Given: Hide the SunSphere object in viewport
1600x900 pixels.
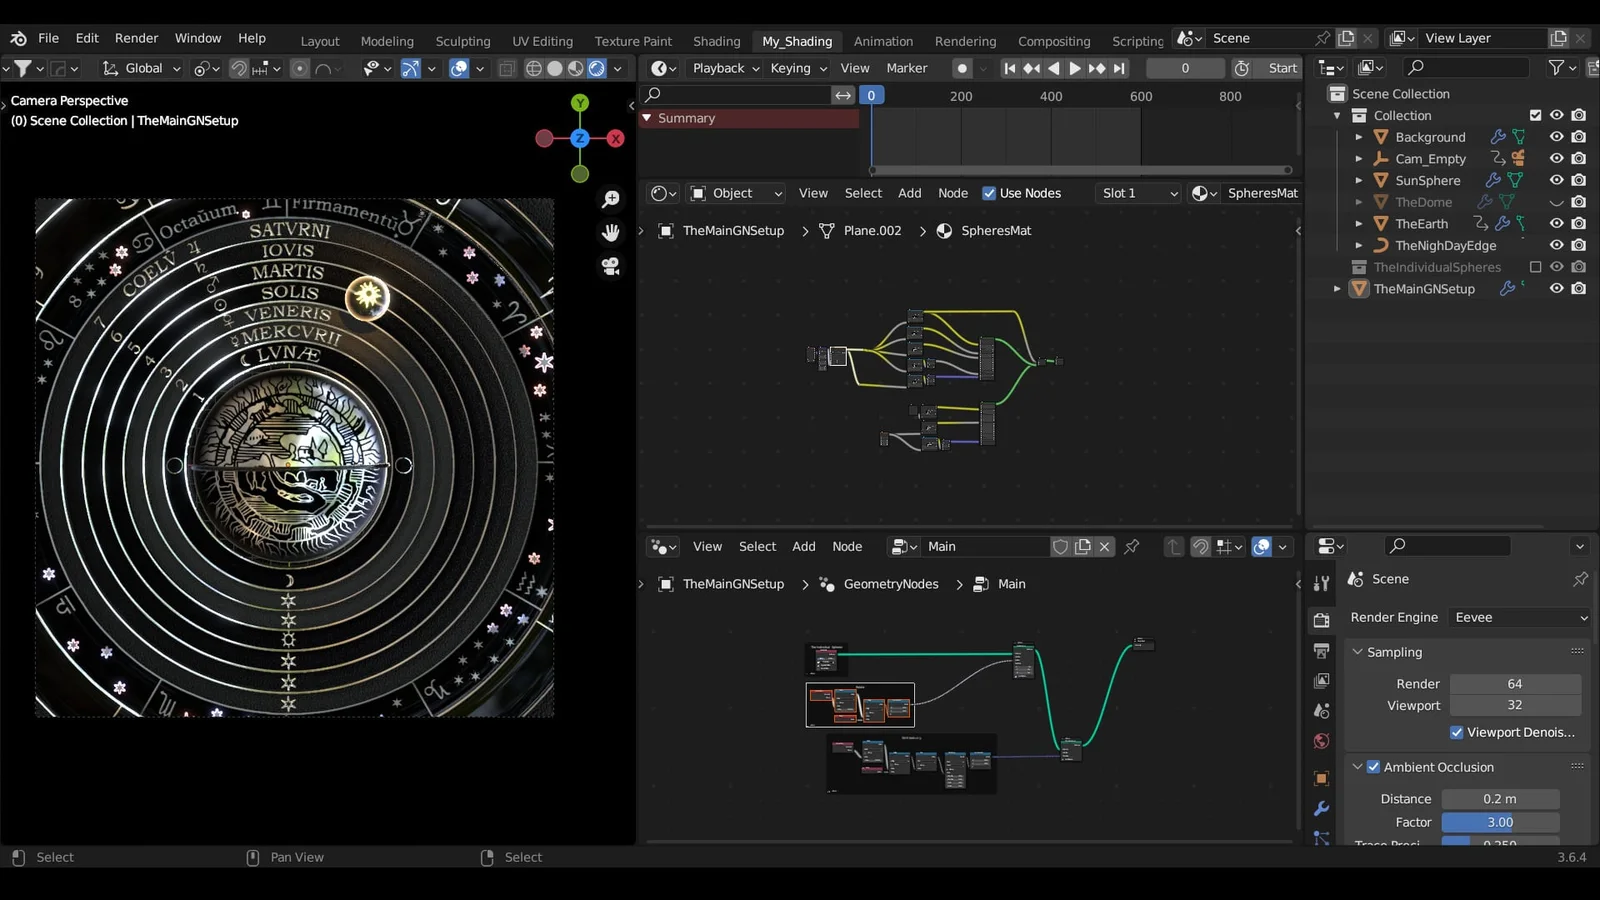Looking at the screenshot, I should coord(1556,181).
